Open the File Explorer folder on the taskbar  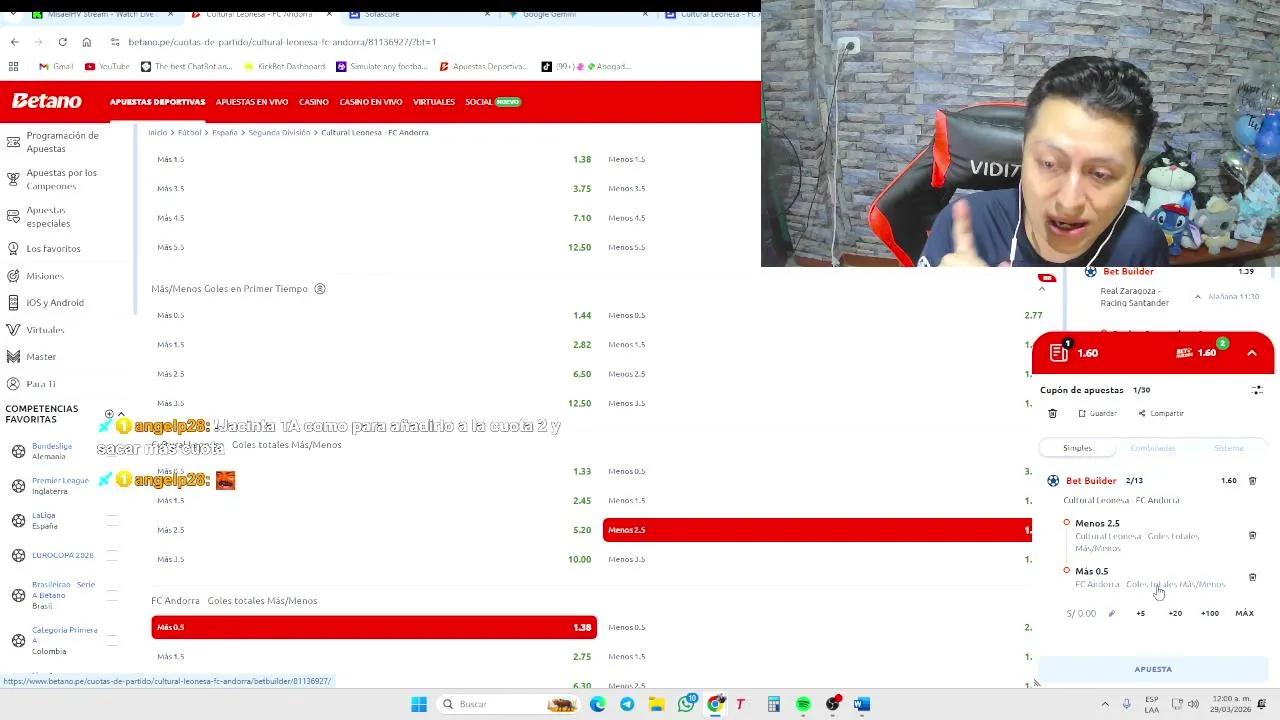(x=656, y=704)
